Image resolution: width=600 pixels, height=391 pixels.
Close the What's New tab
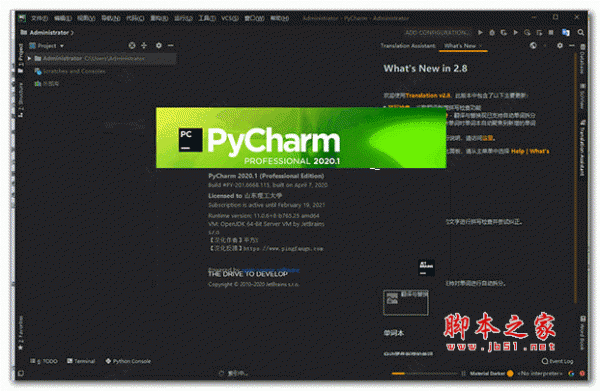pos(481,46)
